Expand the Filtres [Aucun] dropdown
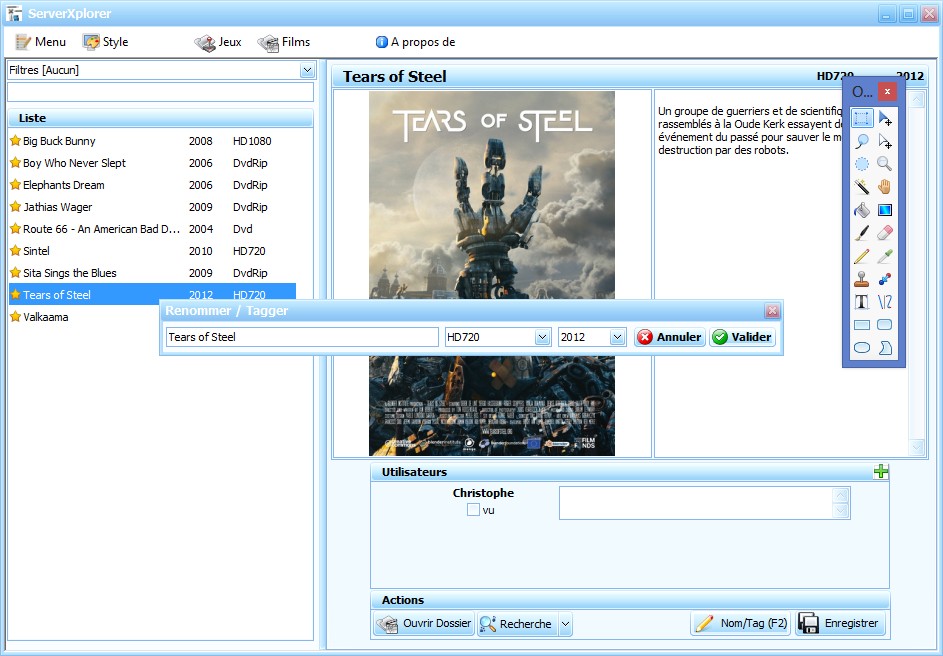This screenshot has width=943, height=656. (x=307, y=70)
